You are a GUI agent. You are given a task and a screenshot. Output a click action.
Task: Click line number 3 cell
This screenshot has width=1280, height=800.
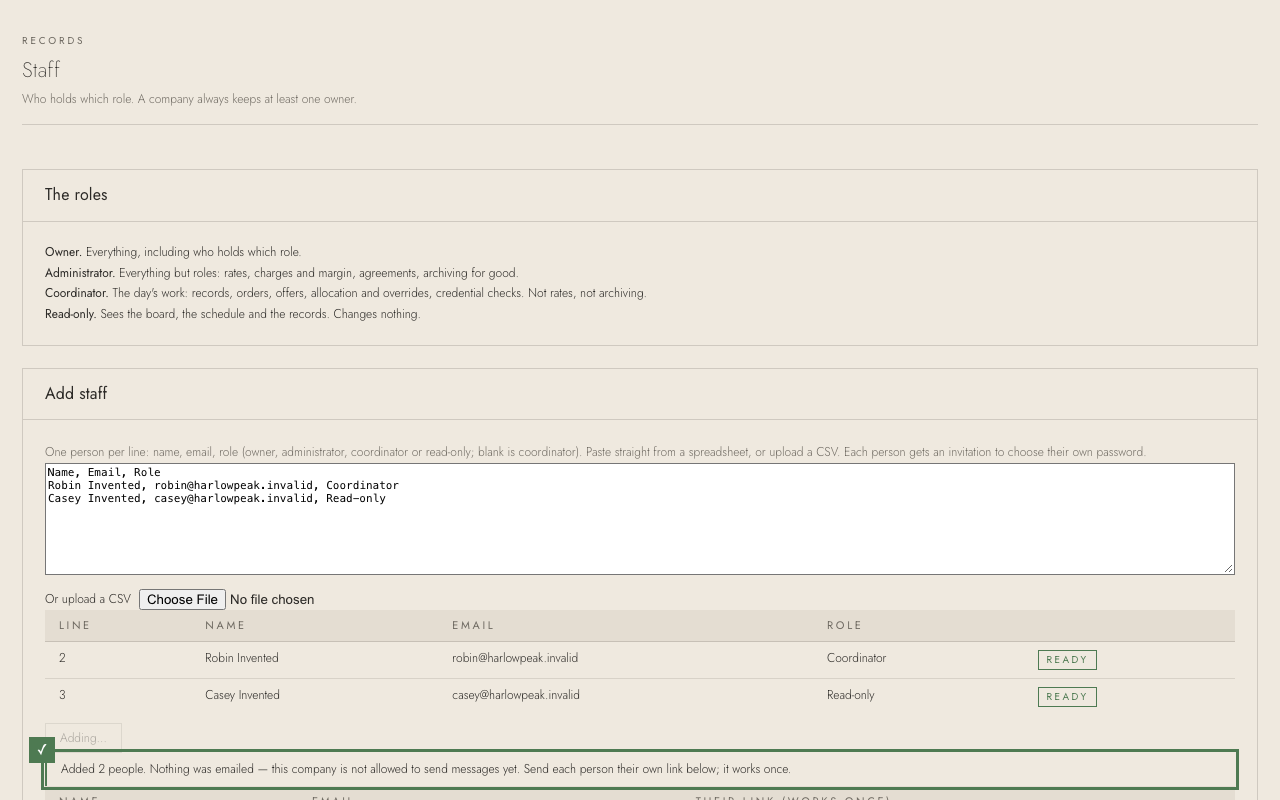[62, 695]
